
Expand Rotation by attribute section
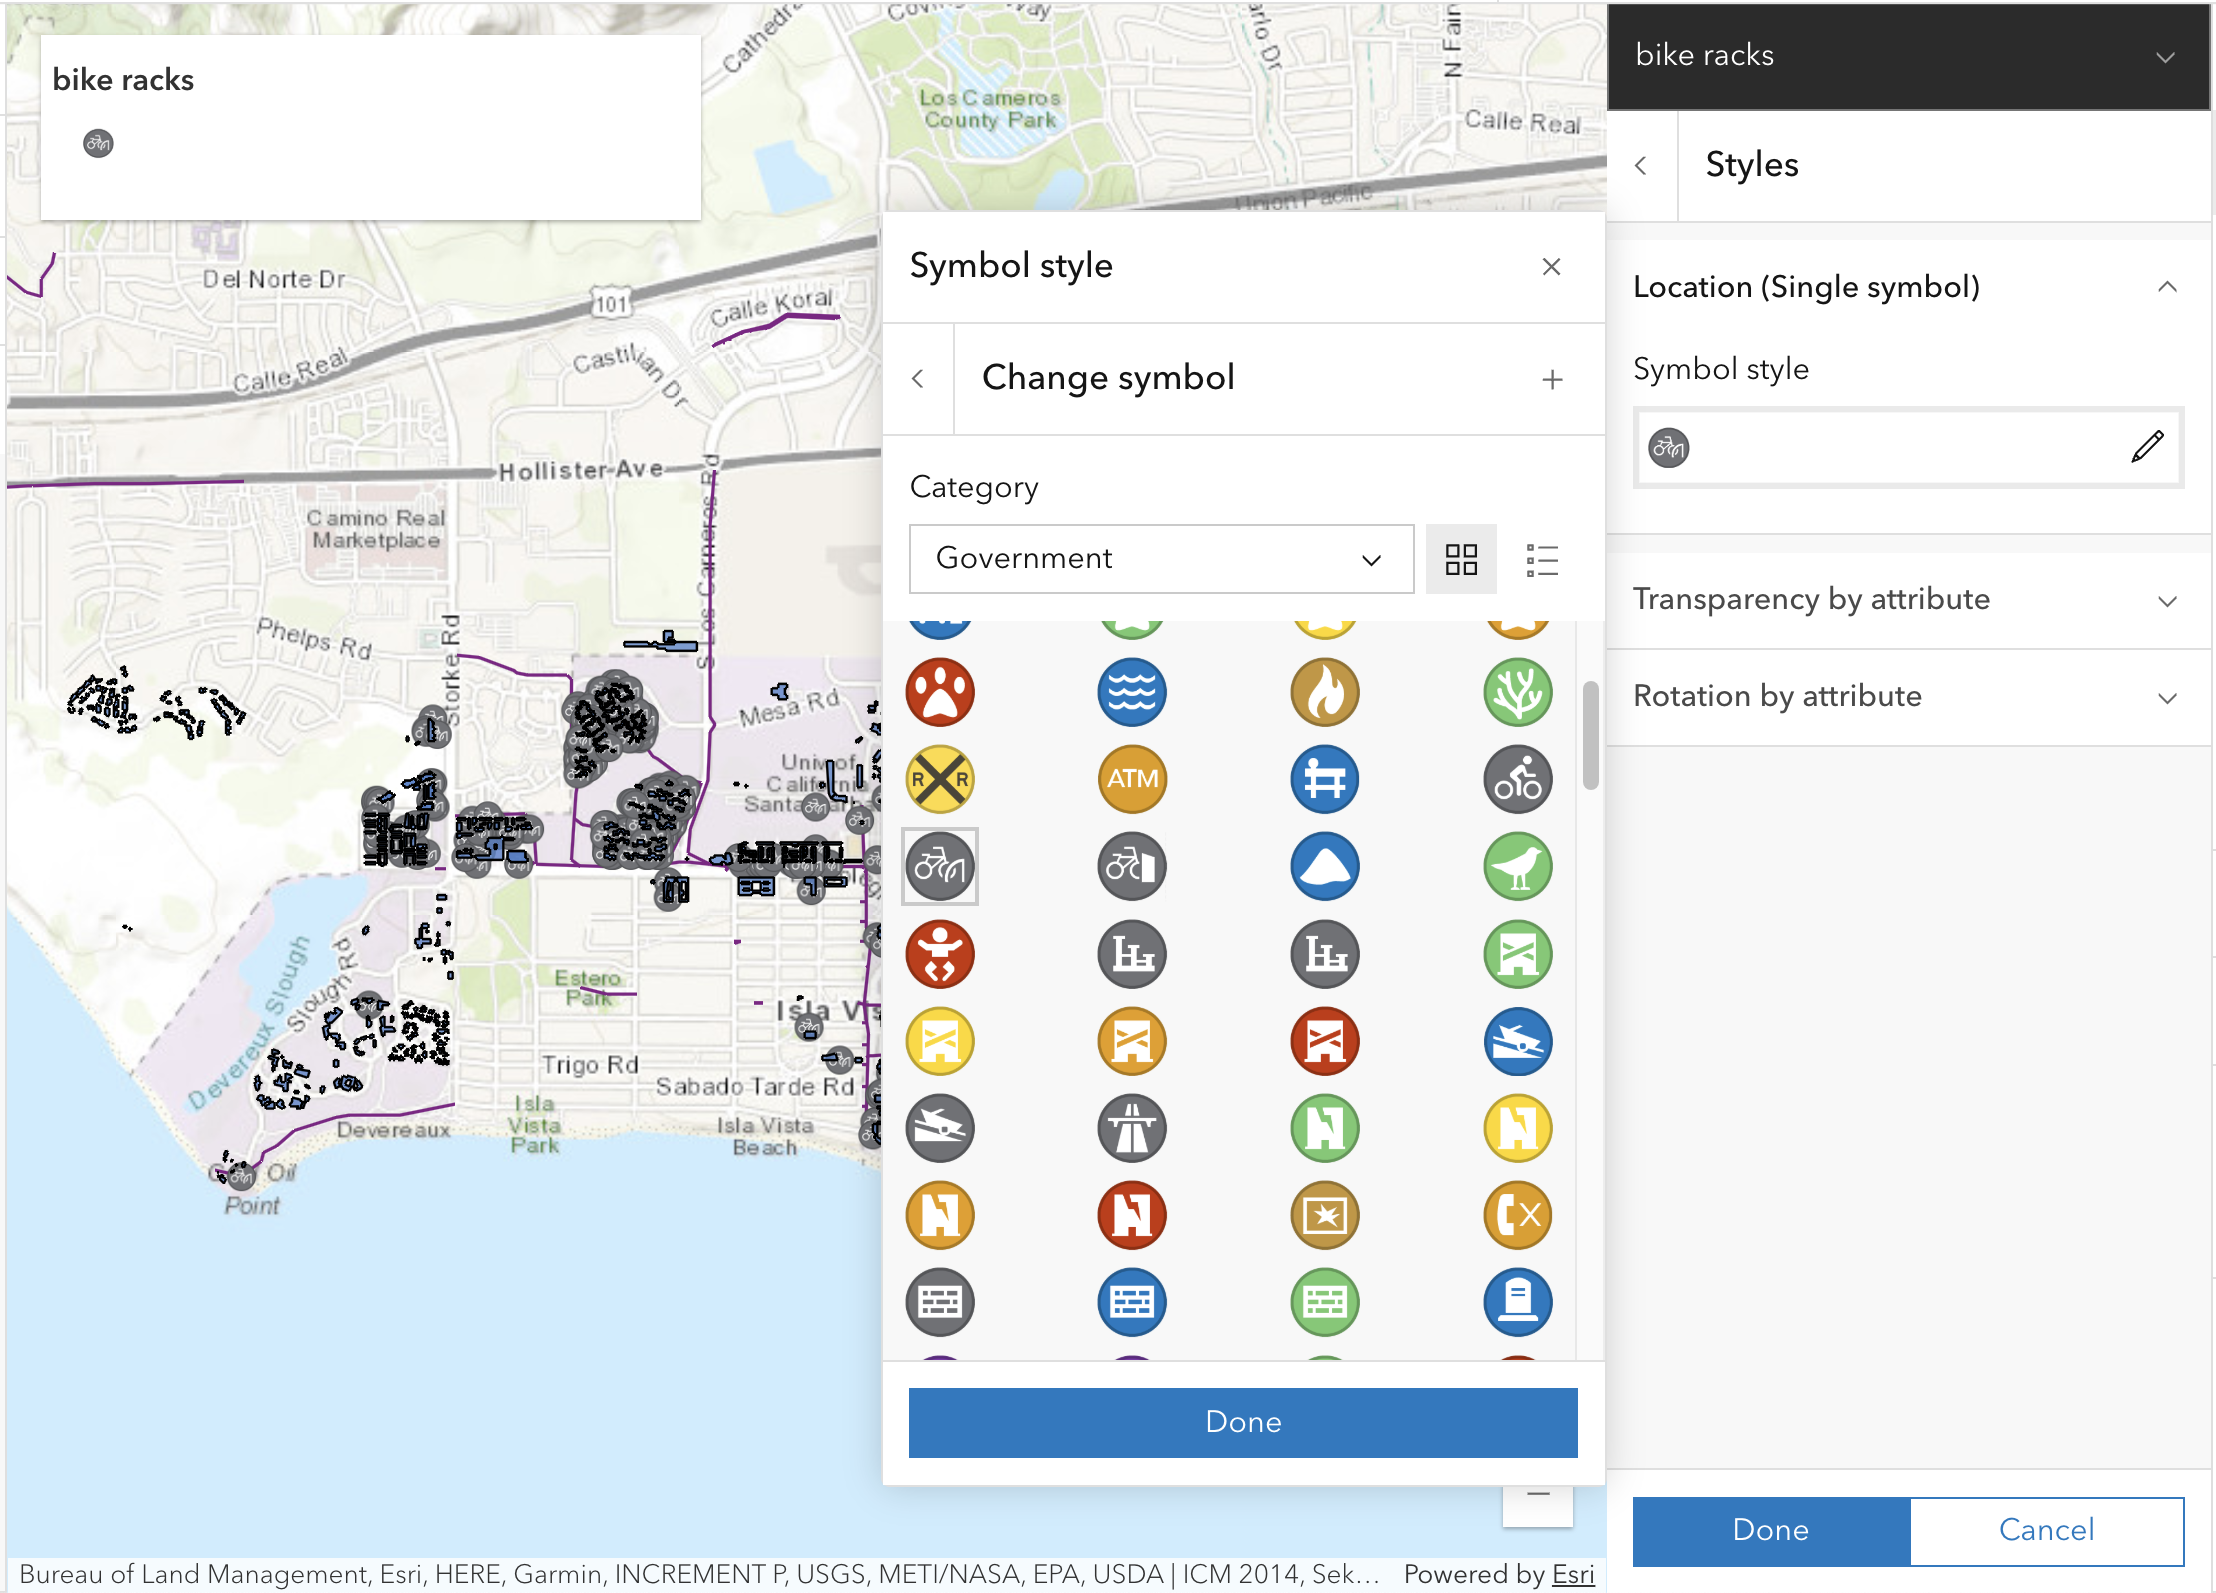2166,697
